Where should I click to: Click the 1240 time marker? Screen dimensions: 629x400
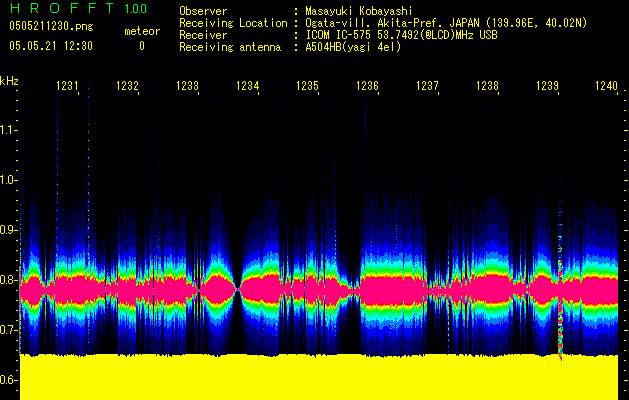point(607,86)
